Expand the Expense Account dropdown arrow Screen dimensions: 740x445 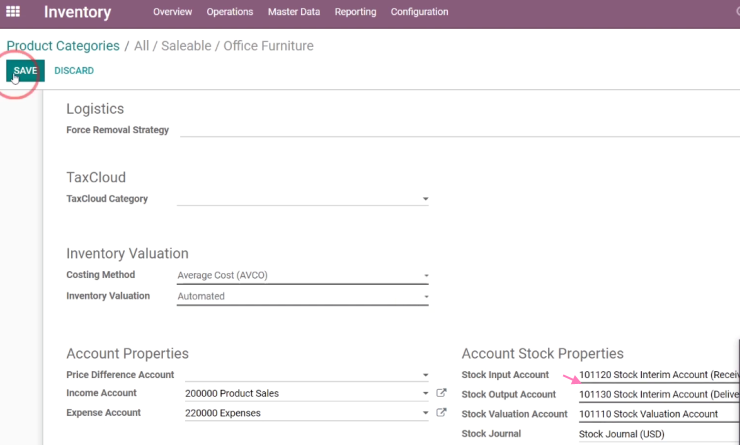tap(425, 413)
